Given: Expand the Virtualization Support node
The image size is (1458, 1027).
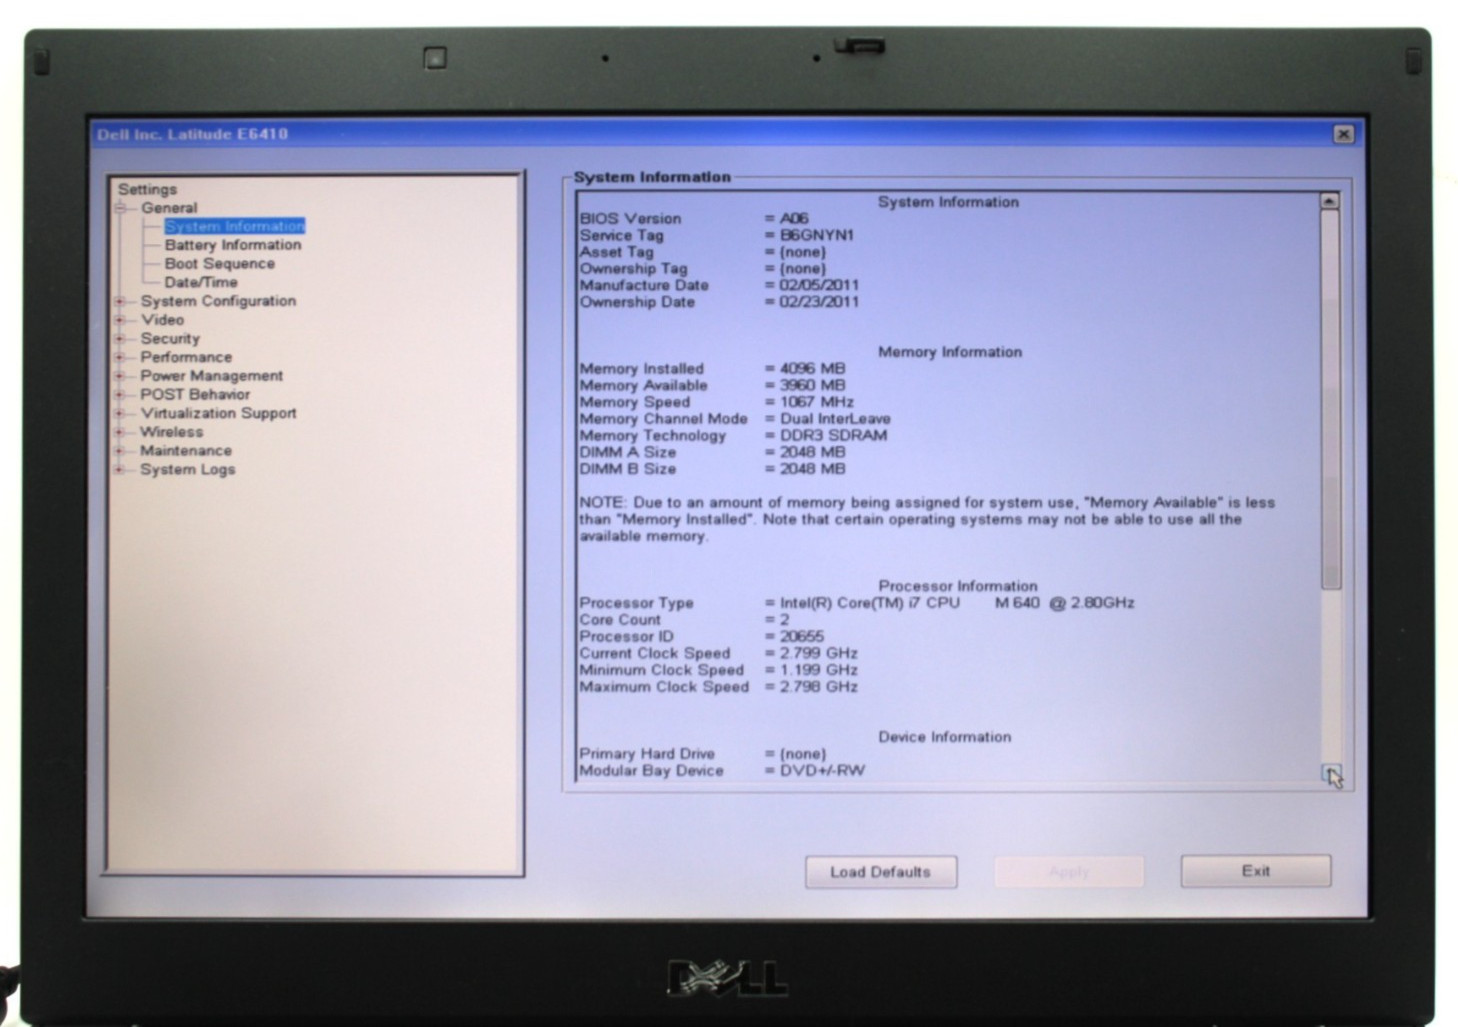Looking at the screenshot, I should tap(120, 413).
